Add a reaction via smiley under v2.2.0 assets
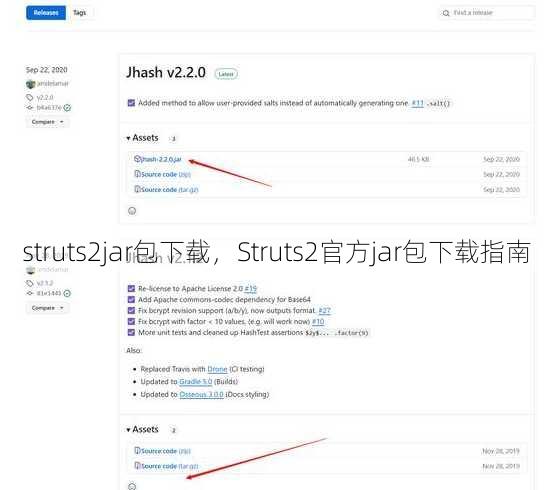This screenshot has width=552, height=490. pos(132,211)
